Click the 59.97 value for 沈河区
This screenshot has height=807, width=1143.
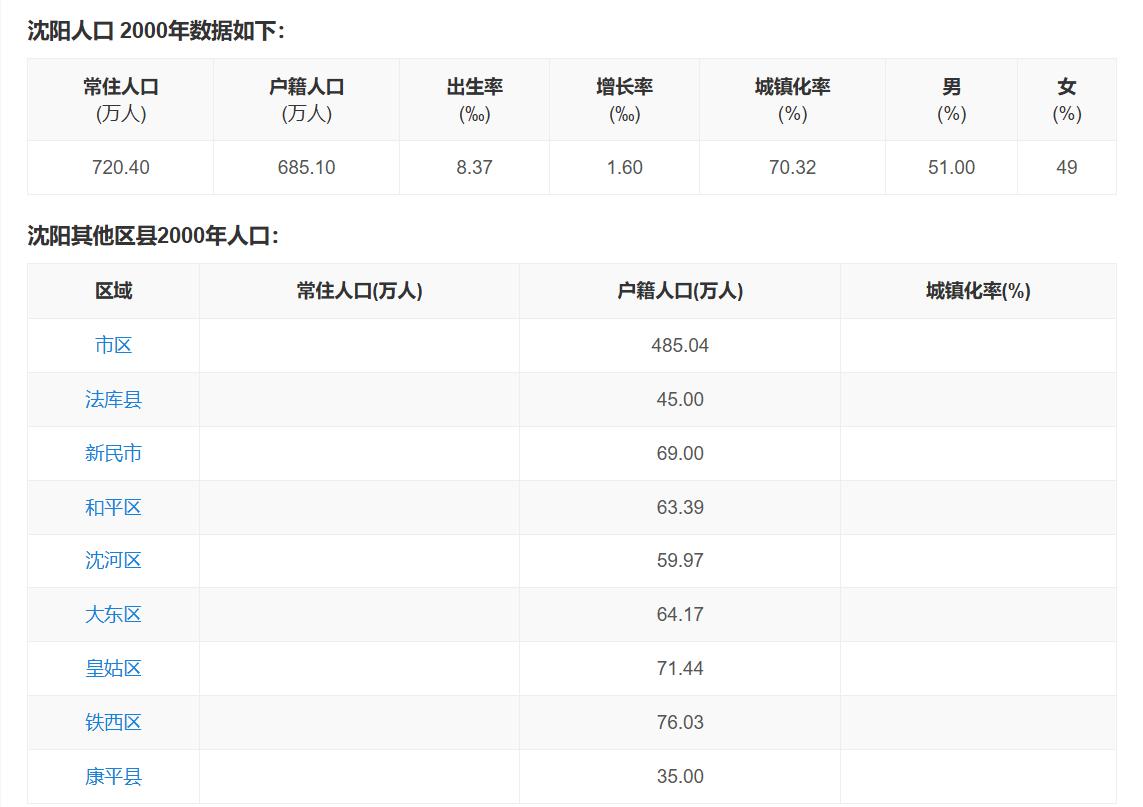click(x=680, y=560)
